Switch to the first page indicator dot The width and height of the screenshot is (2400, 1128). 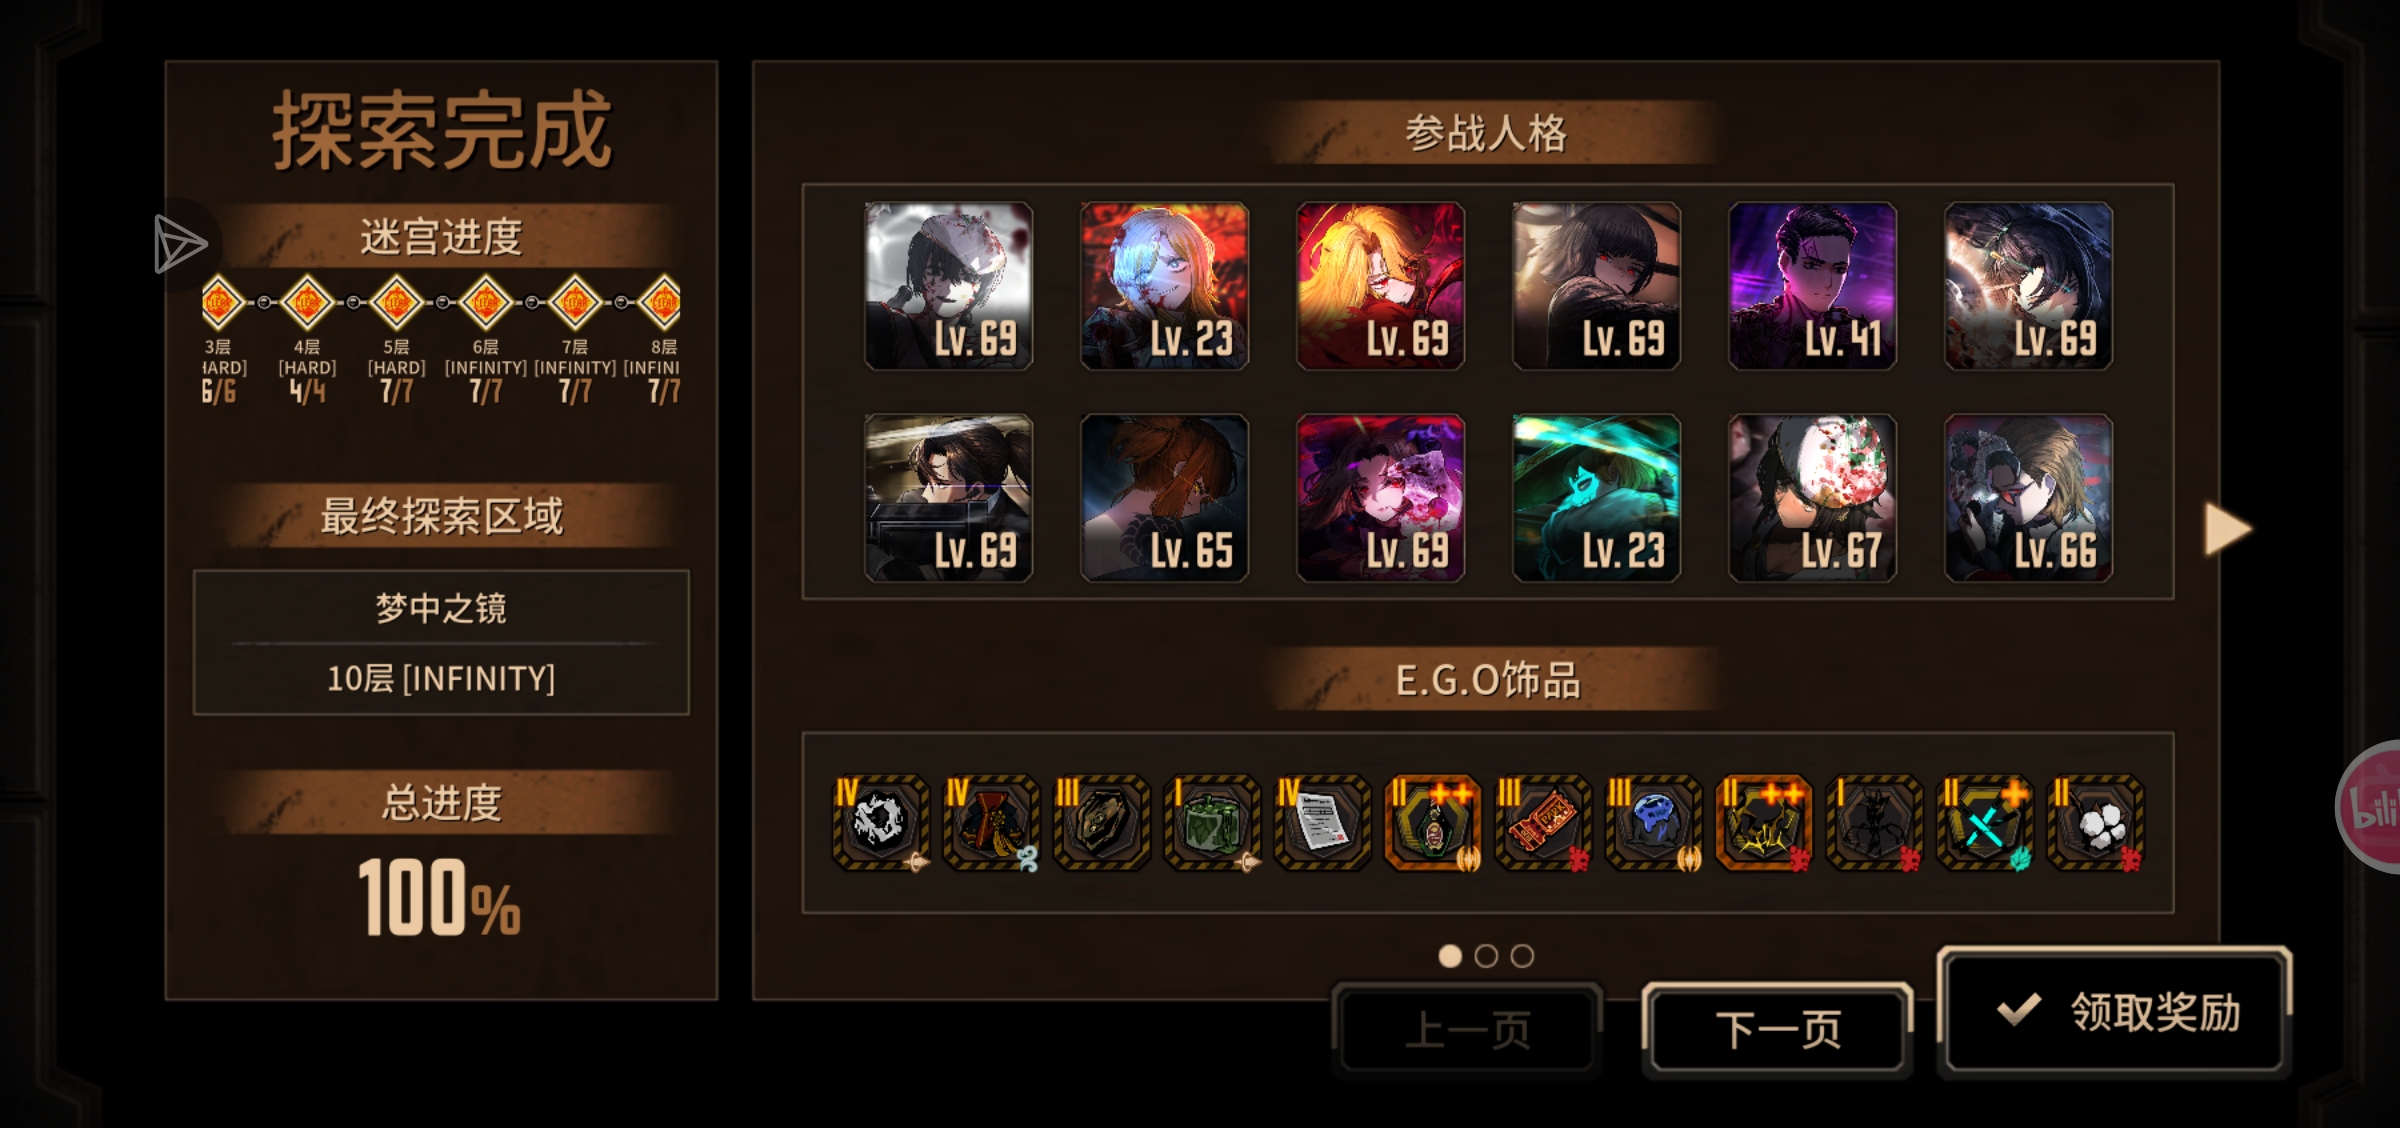(x=1450, y=956)
